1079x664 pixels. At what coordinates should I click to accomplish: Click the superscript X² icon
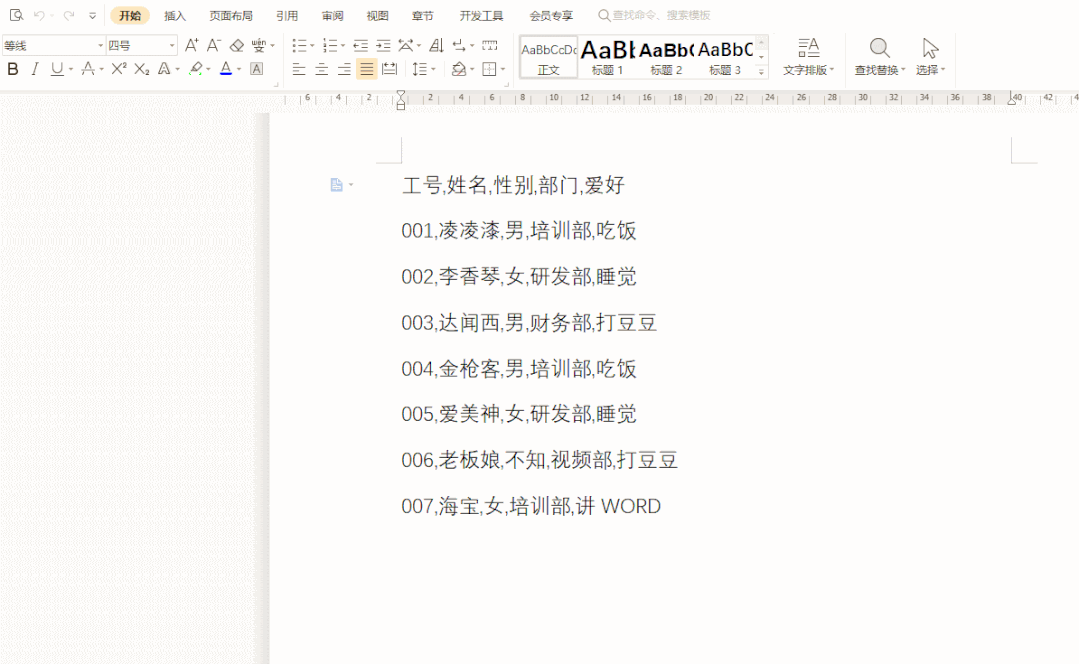[119, 69]
